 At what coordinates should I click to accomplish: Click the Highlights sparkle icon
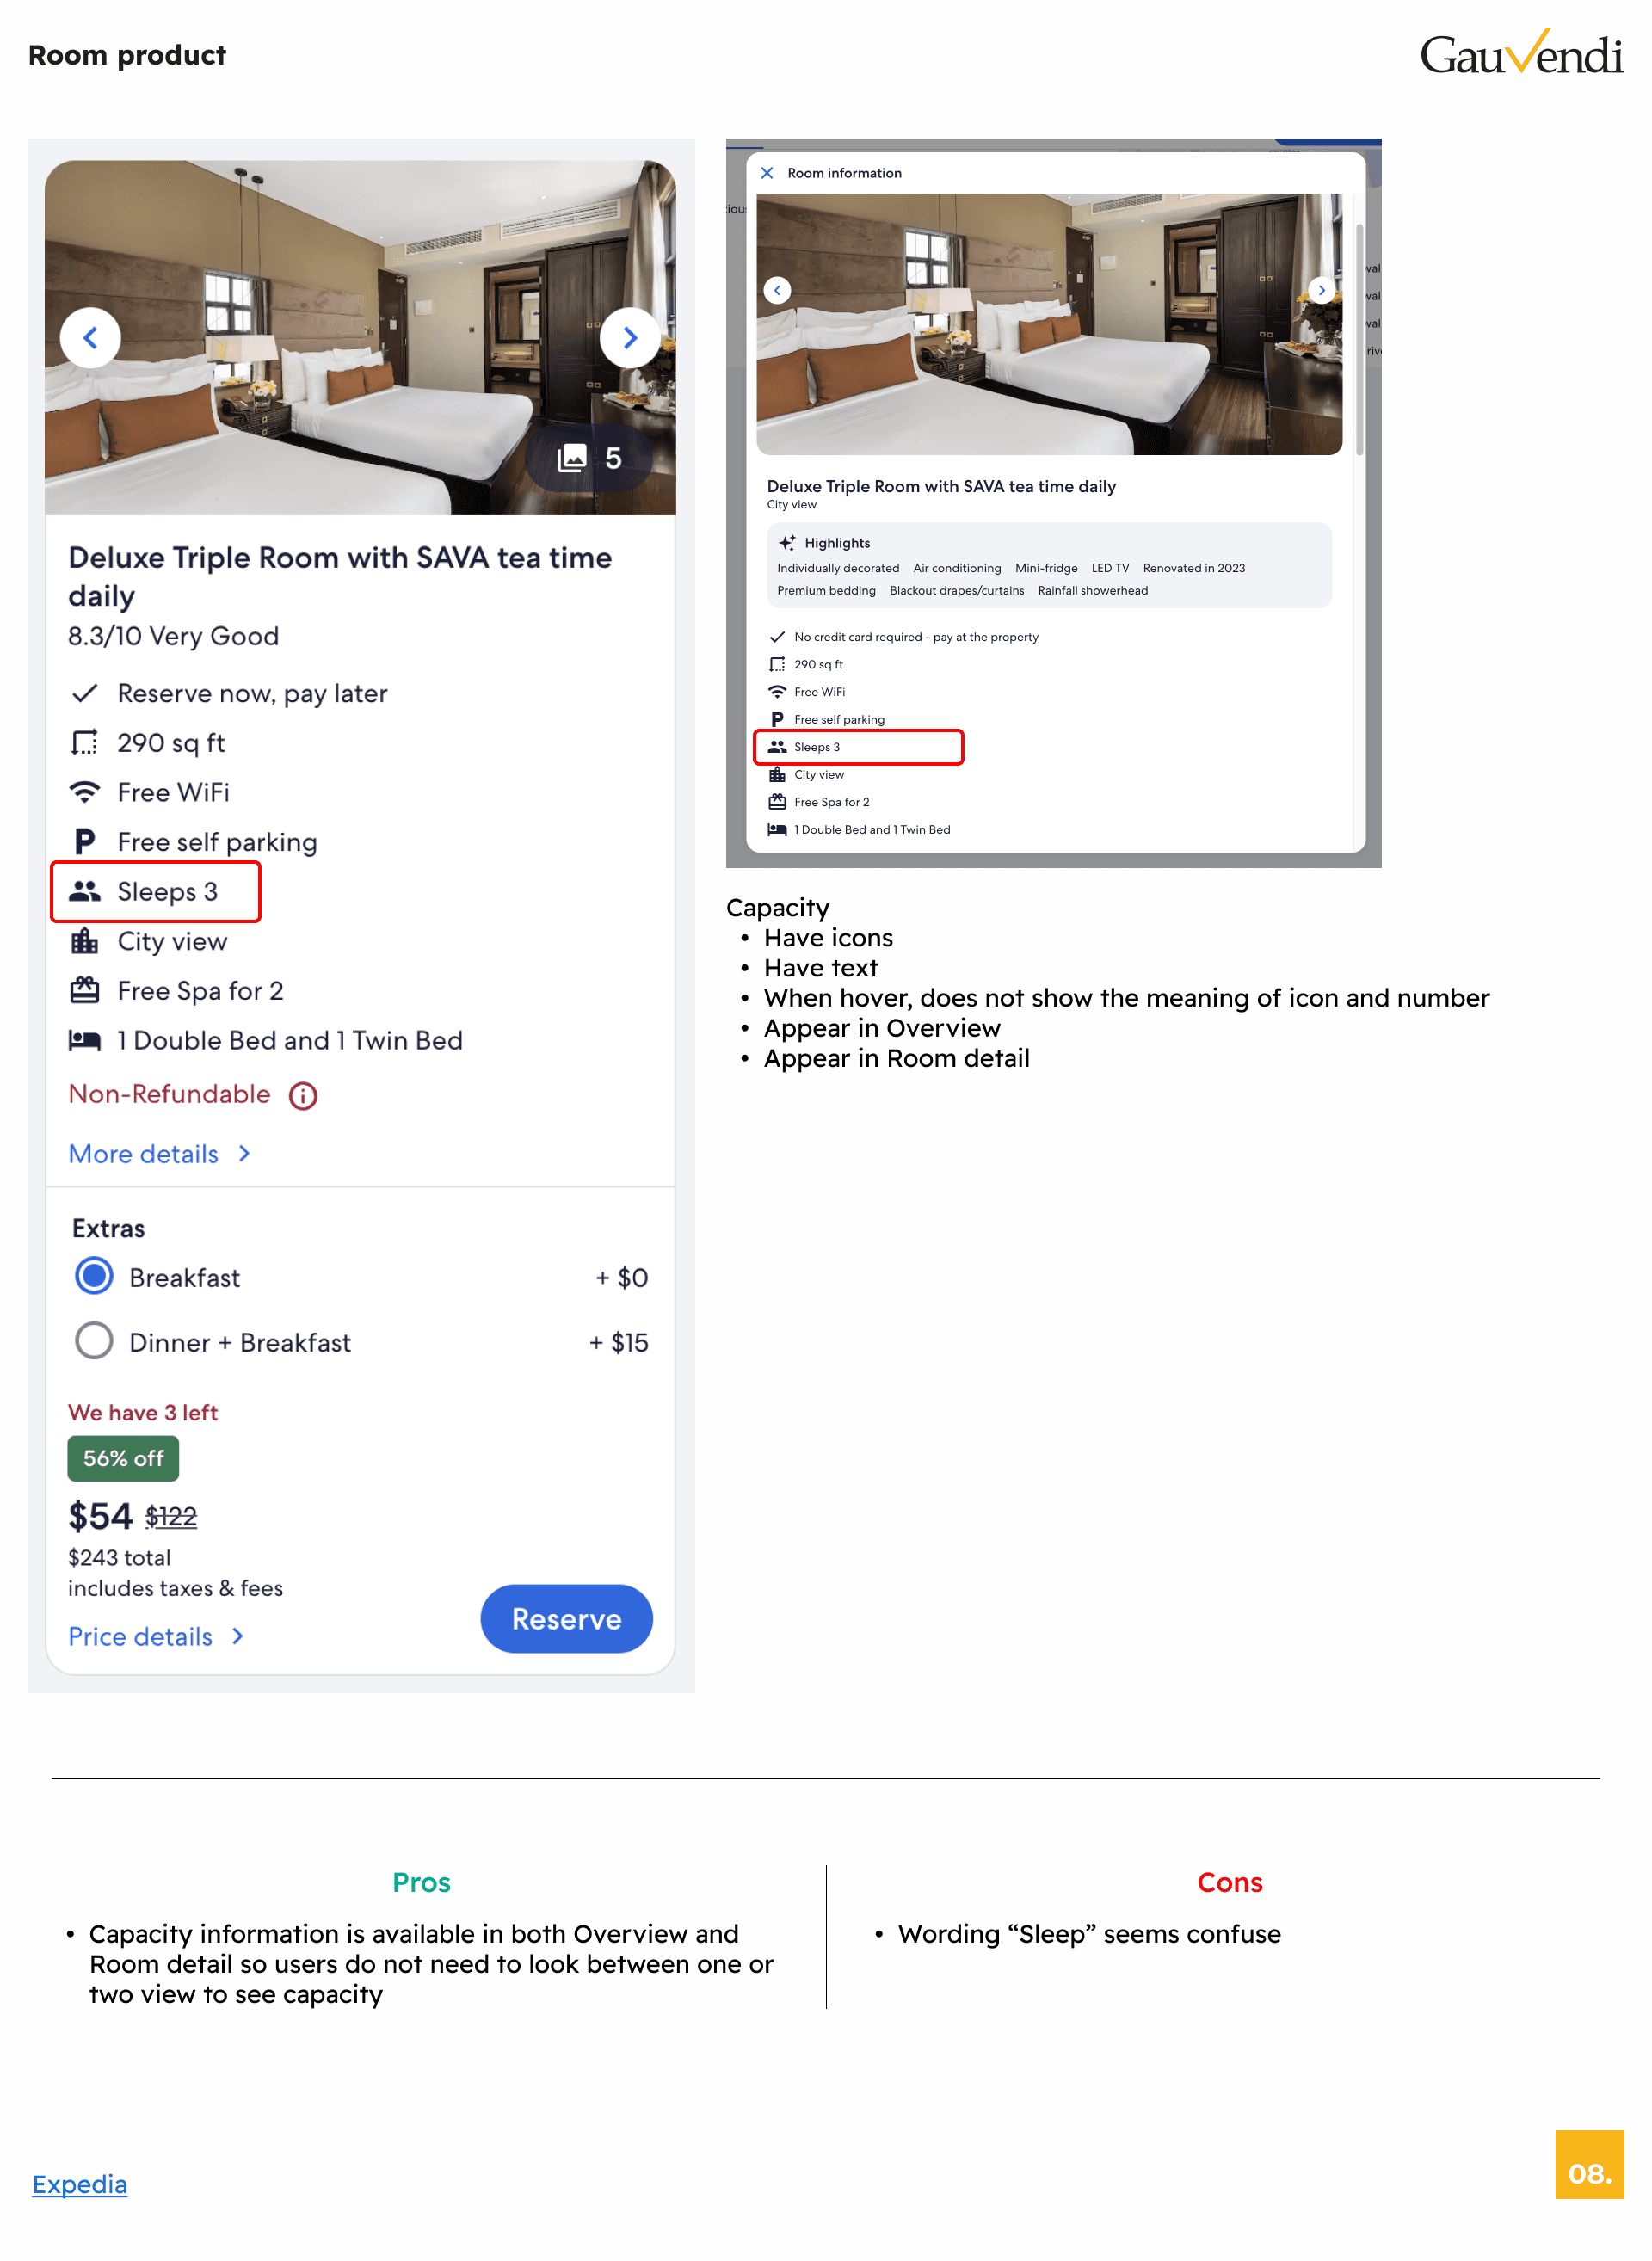point(787,543)
